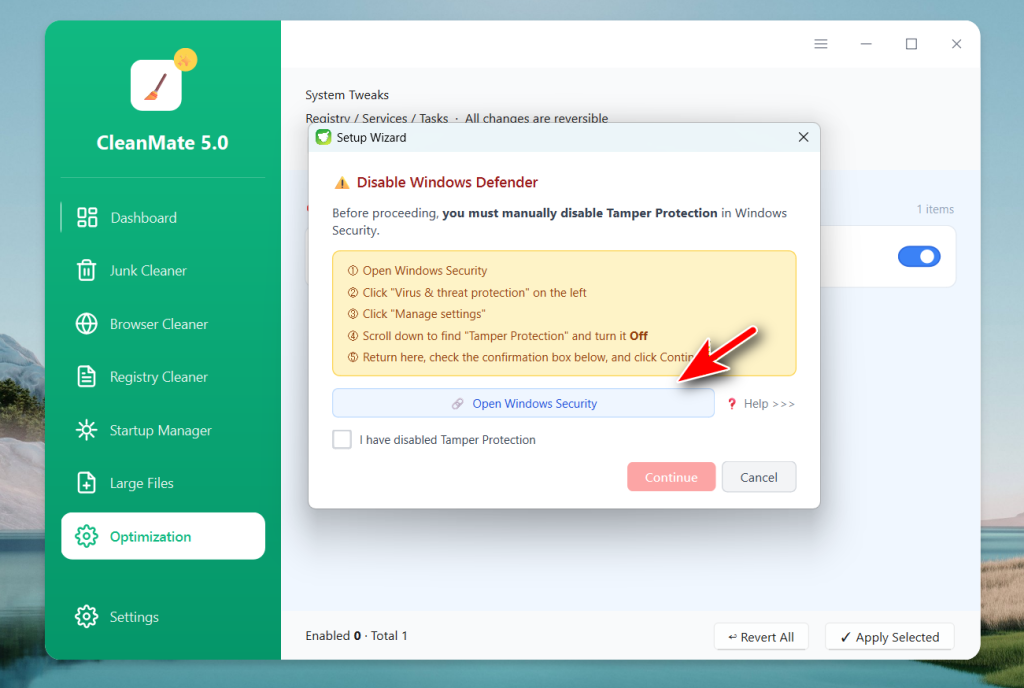
Task: Click the Revert All button
Action: coord(761,637)
